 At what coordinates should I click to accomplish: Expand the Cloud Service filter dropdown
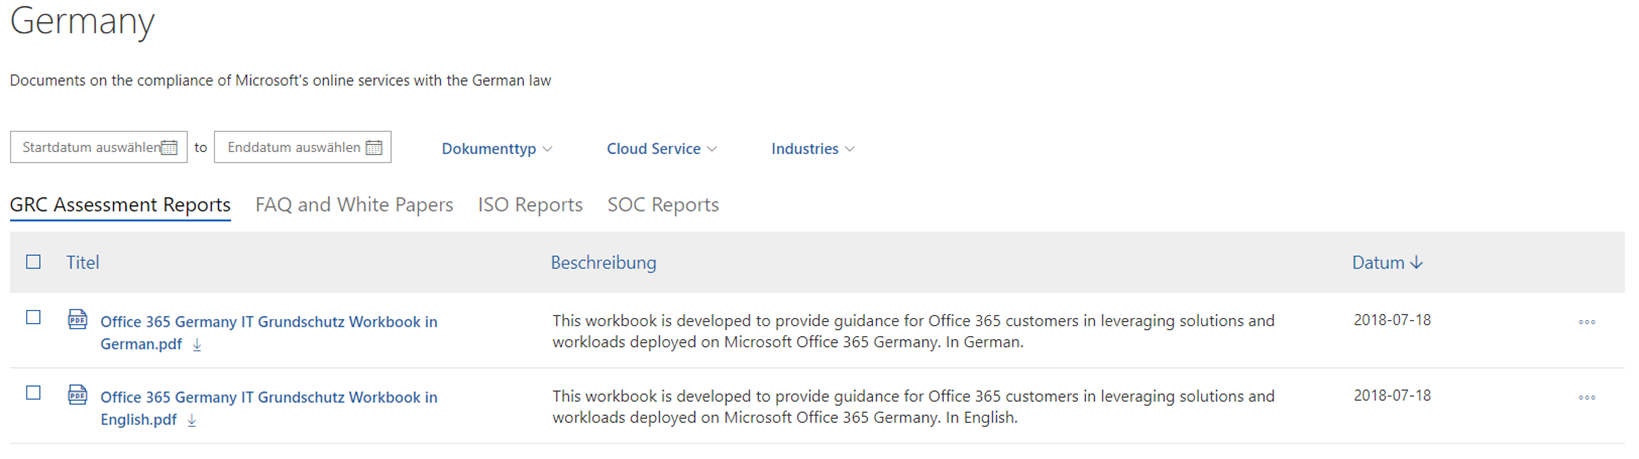click(x=661, y=149)
